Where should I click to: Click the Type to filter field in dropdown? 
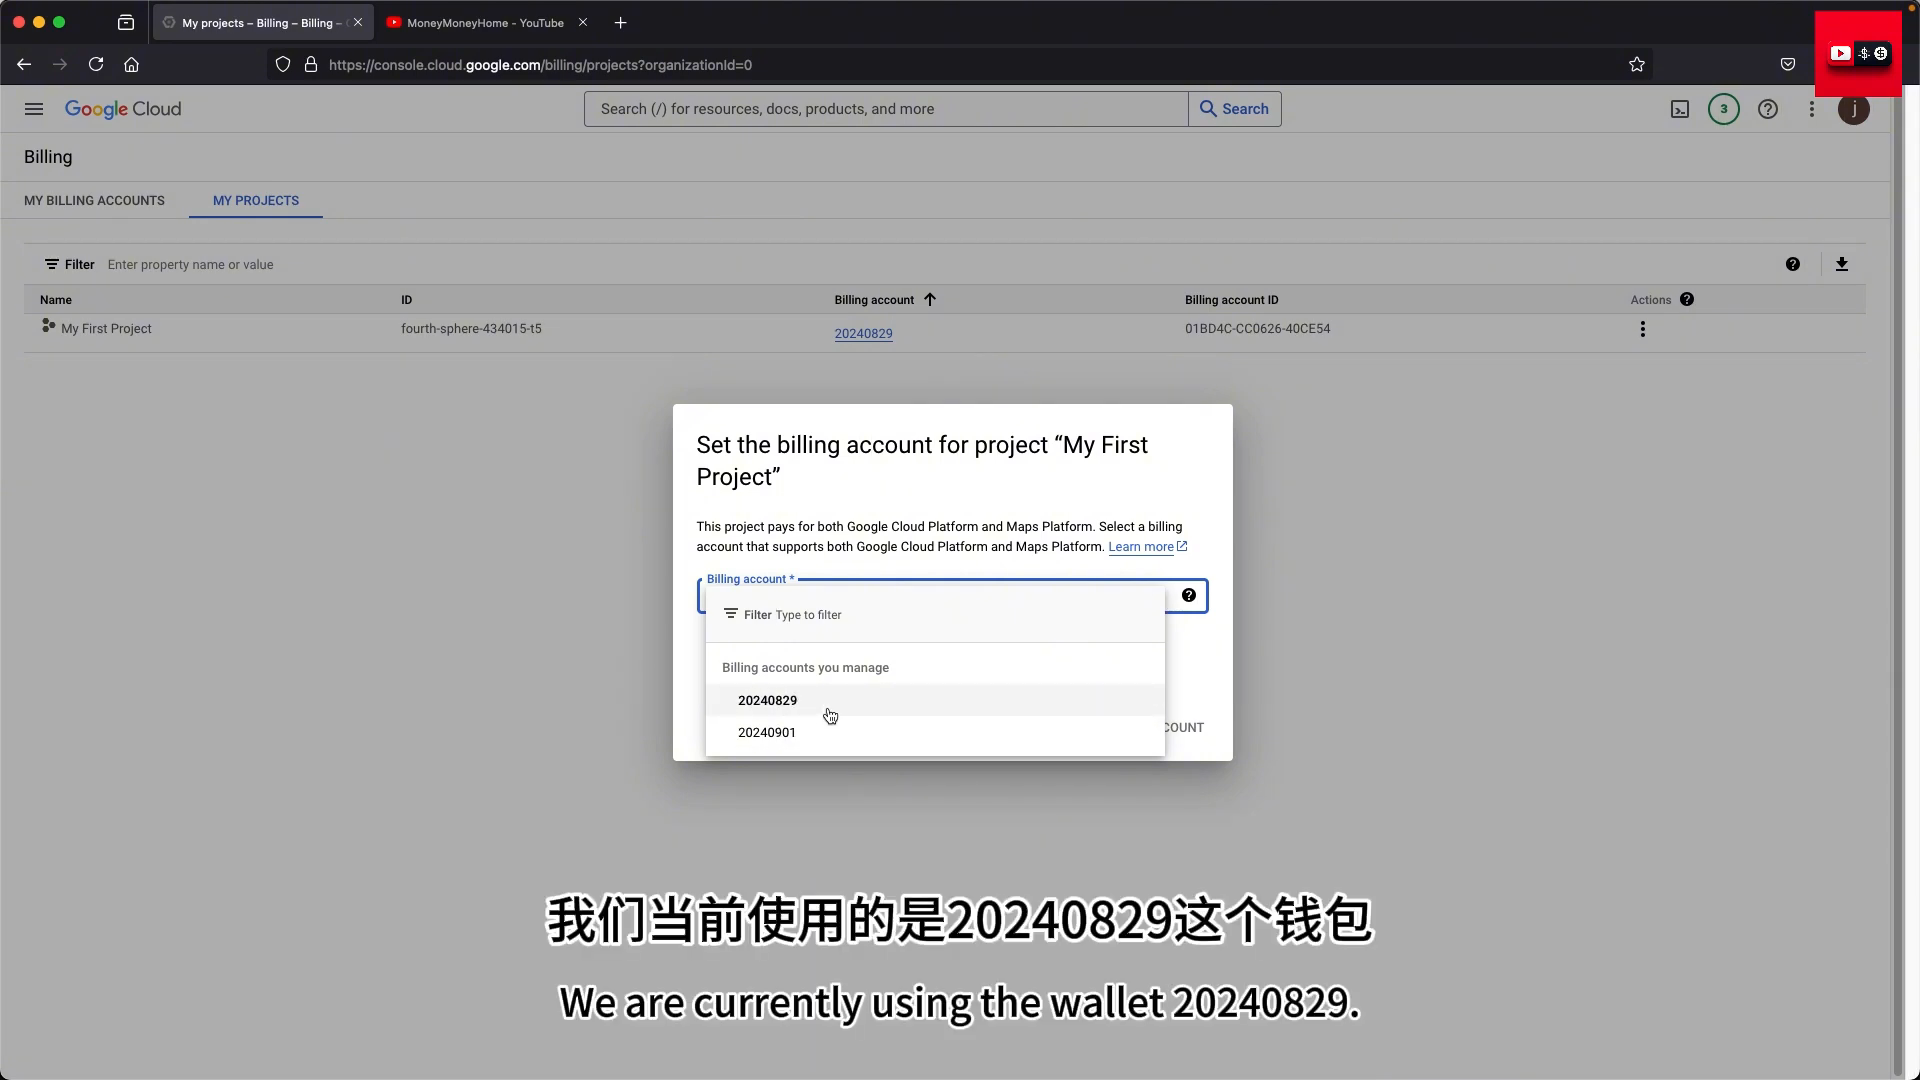[935, 614]
